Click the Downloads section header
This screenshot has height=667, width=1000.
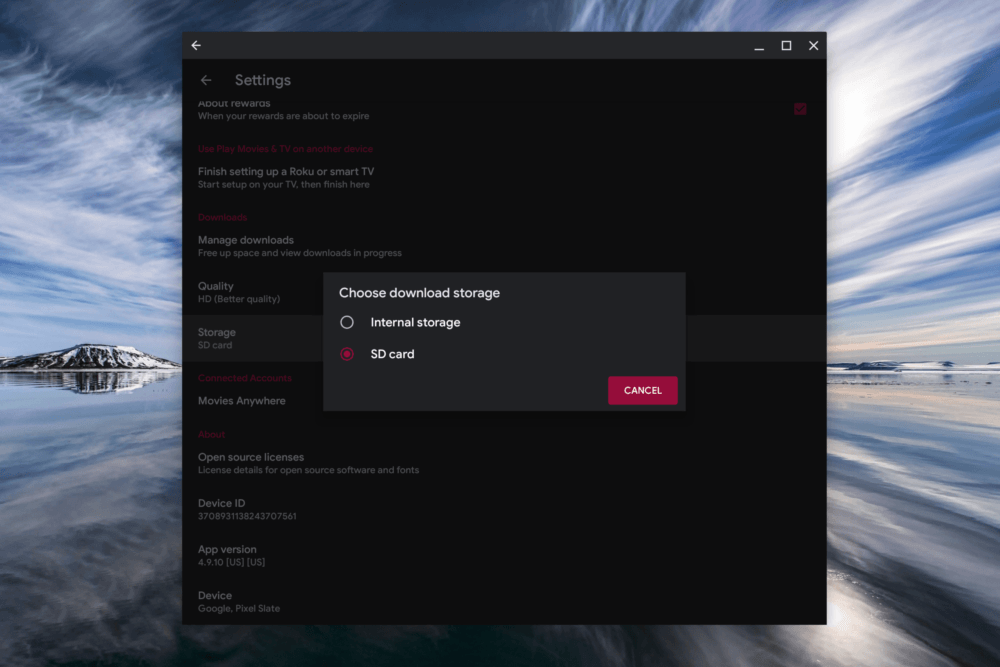222,217
